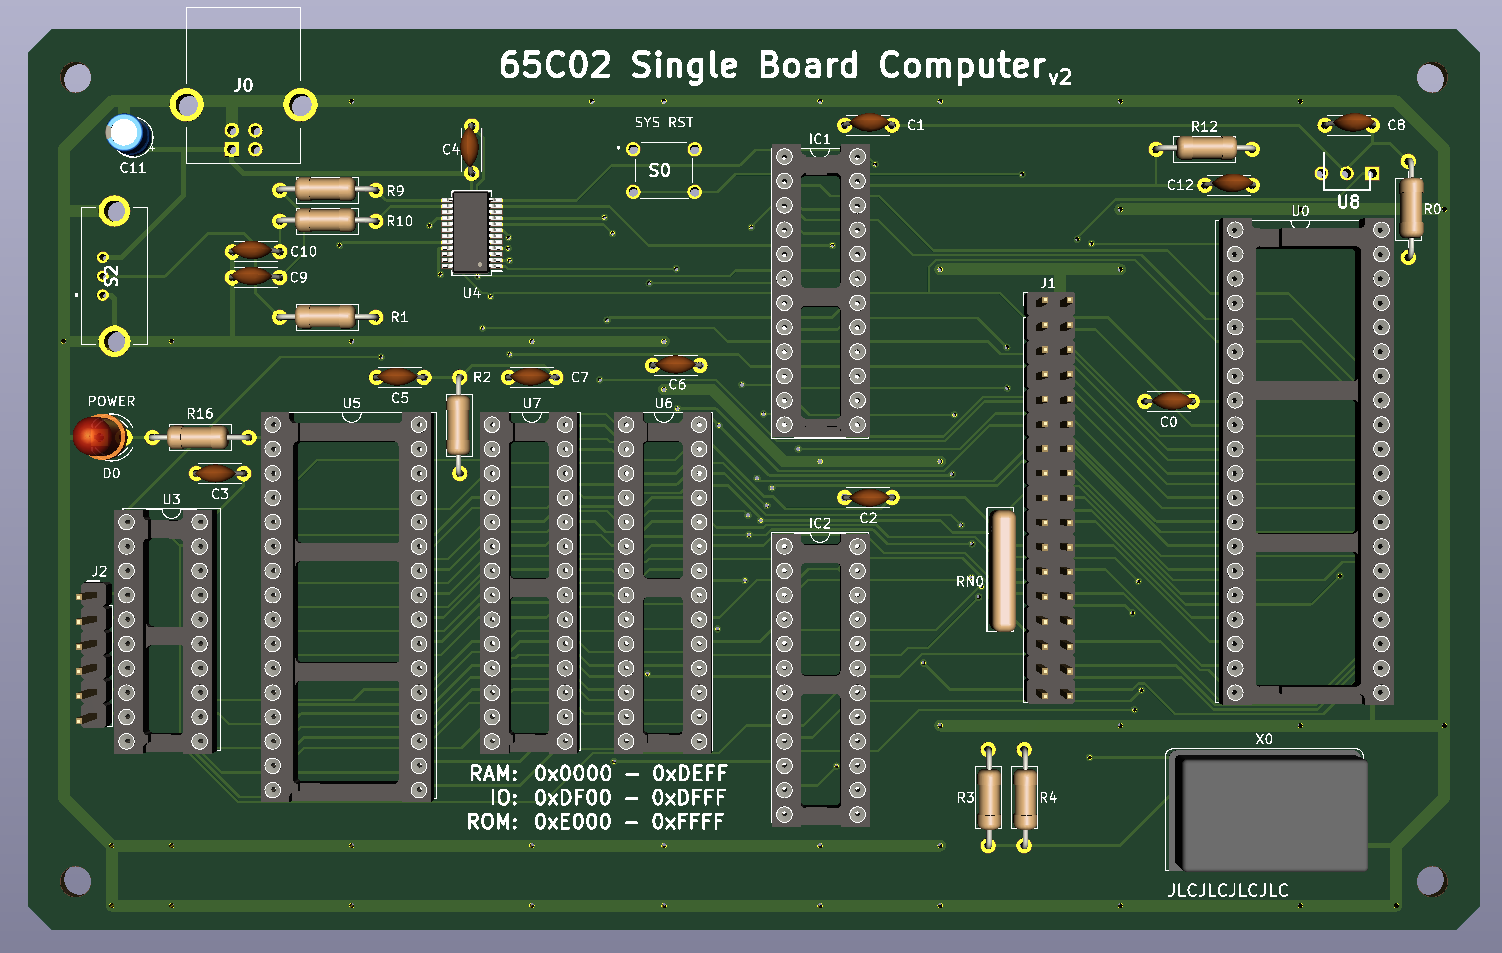The image size is (1502, 953).
Task: Click the J1 dual-row pin header
Action: coord(1049,497)
